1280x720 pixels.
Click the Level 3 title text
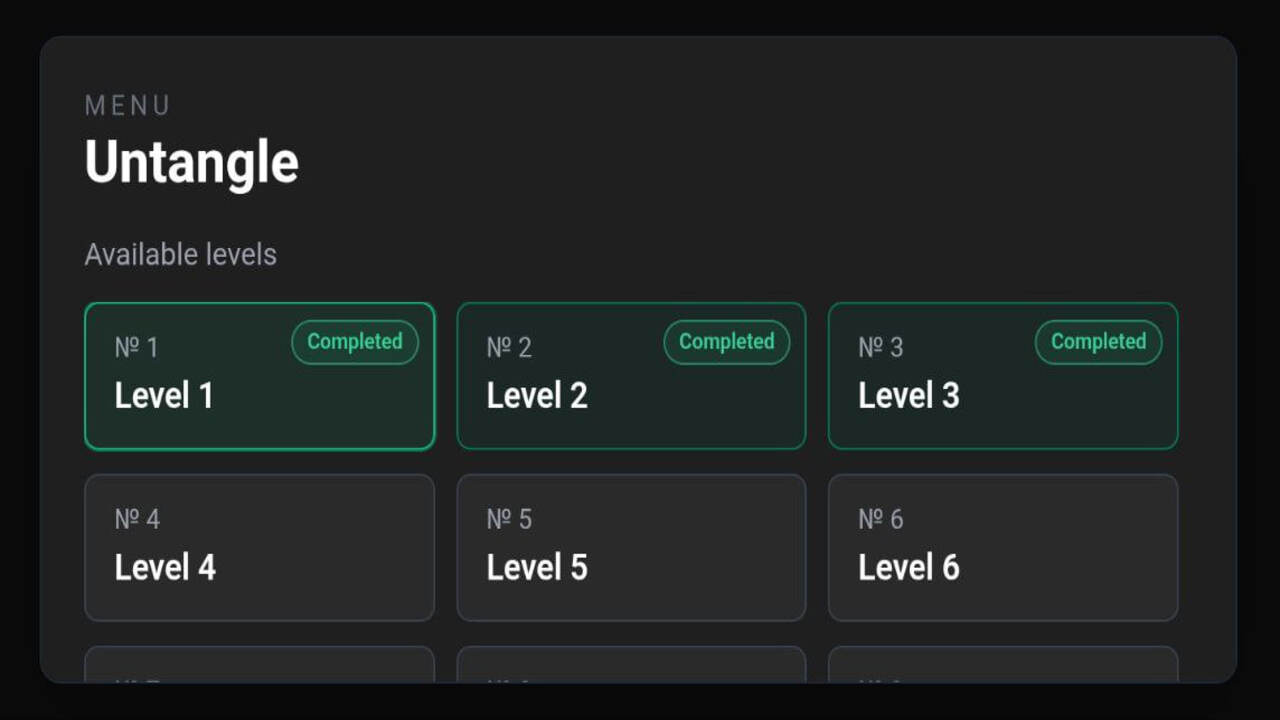tap(908, 395)
